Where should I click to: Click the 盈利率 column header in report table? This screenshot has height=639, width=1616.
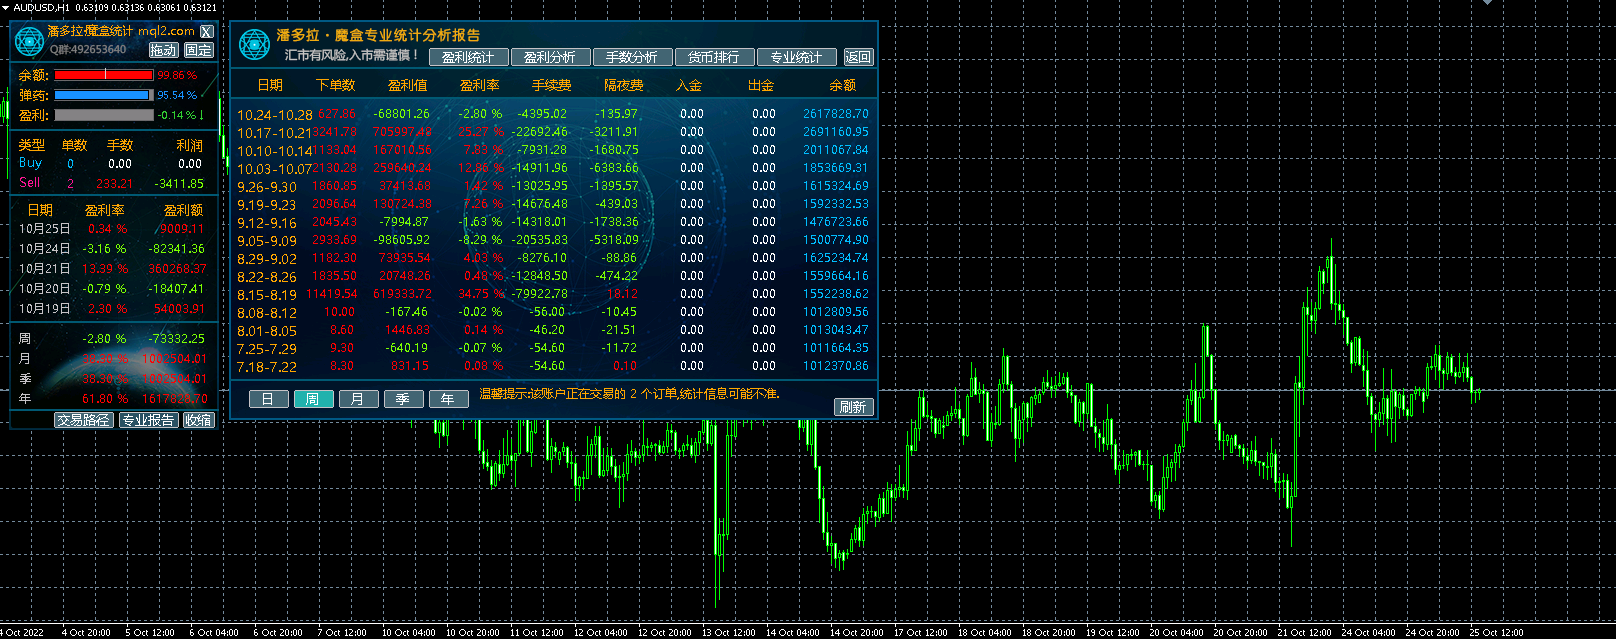[480, 85]
